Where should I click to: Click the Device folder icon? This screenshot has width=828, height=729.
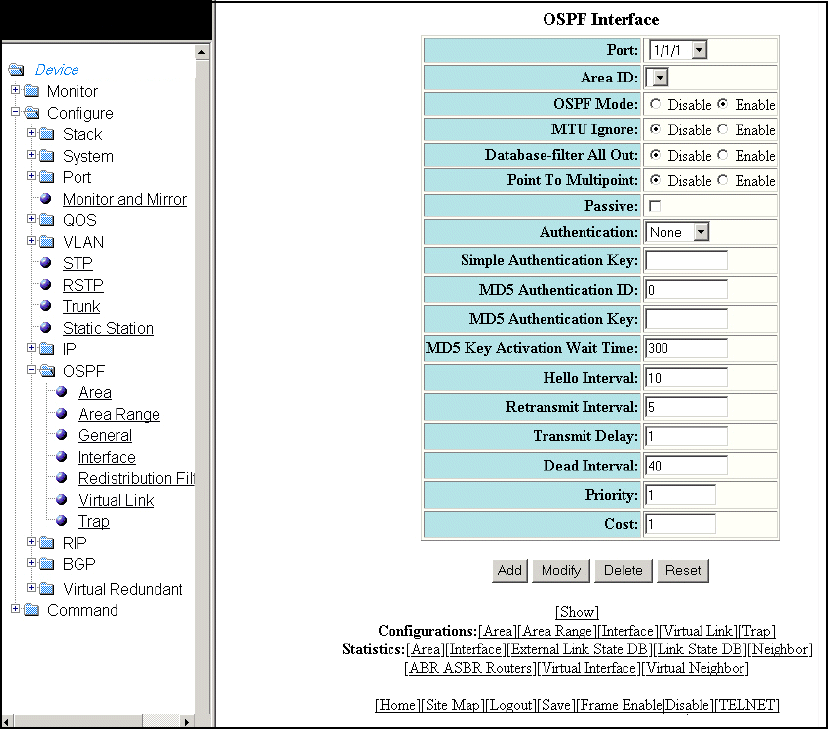(x=16, y=70)
